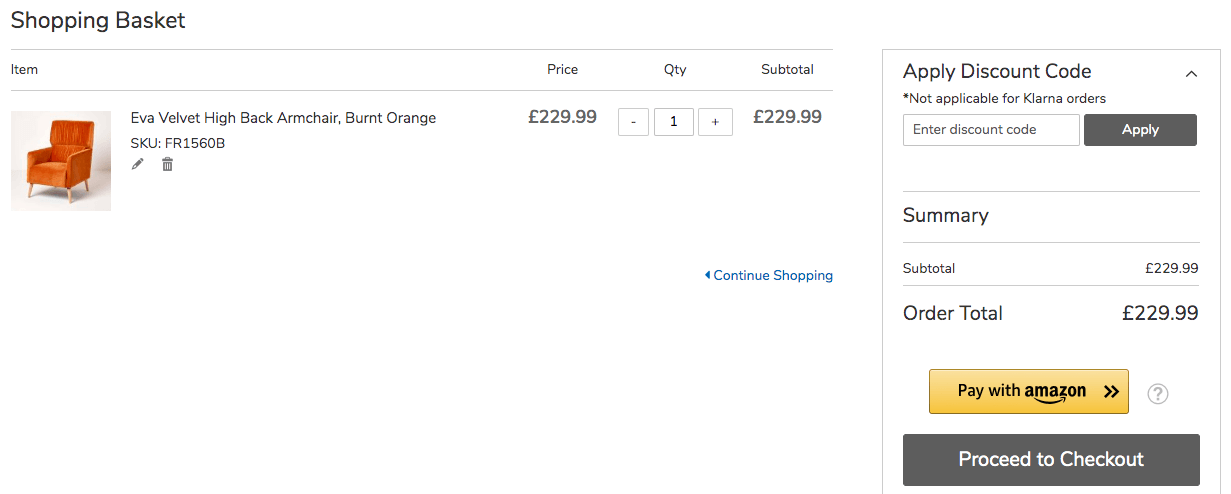Remove the armchair using the trash icon
This screenshot has height=494, width=1231.
168,164
